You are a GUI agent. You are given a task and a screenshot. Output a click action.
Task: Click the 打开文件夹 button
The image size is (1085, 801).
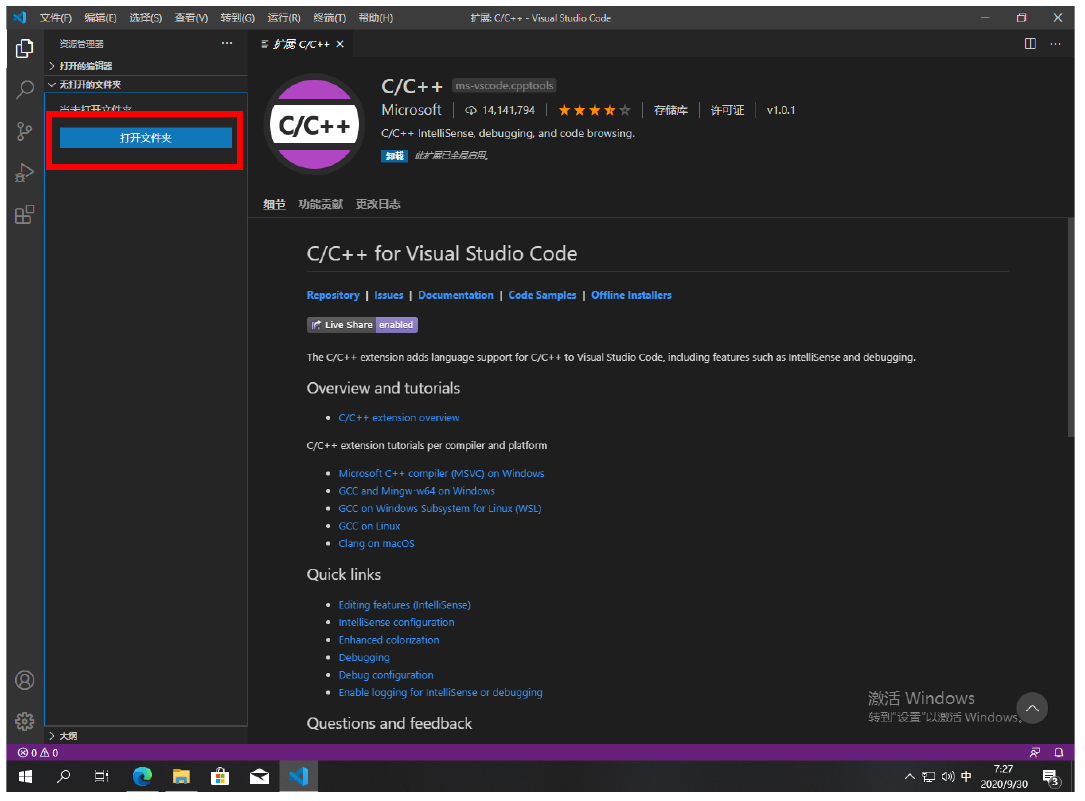pos(146,138)
